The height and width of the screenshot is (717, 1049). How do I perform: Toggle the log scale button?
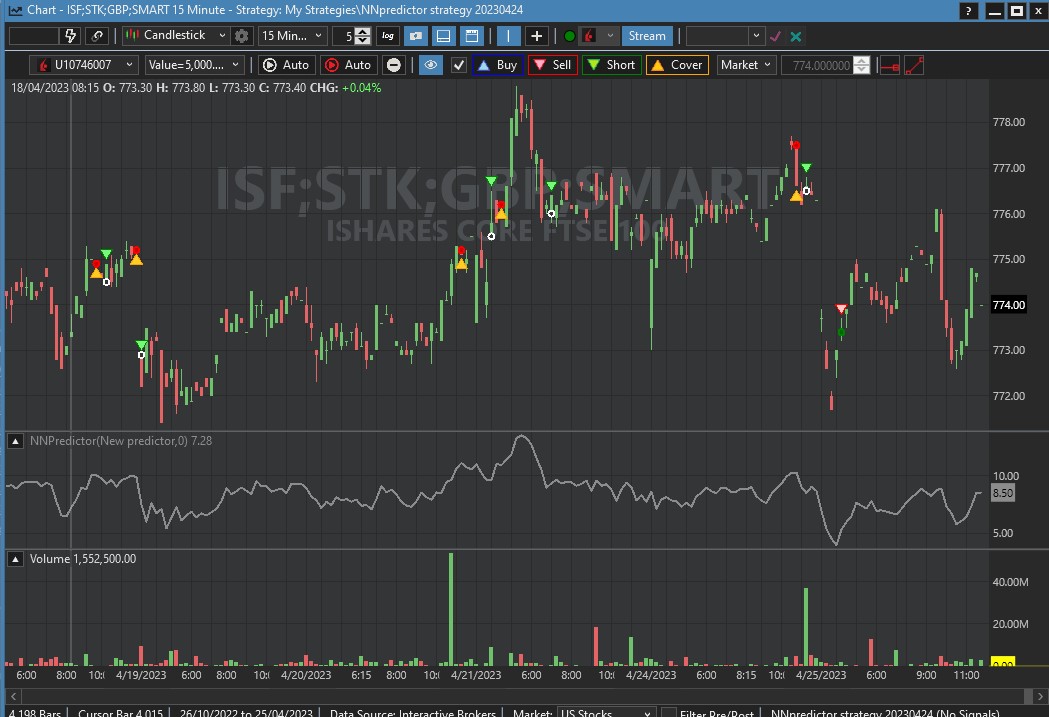click(387, 36)
